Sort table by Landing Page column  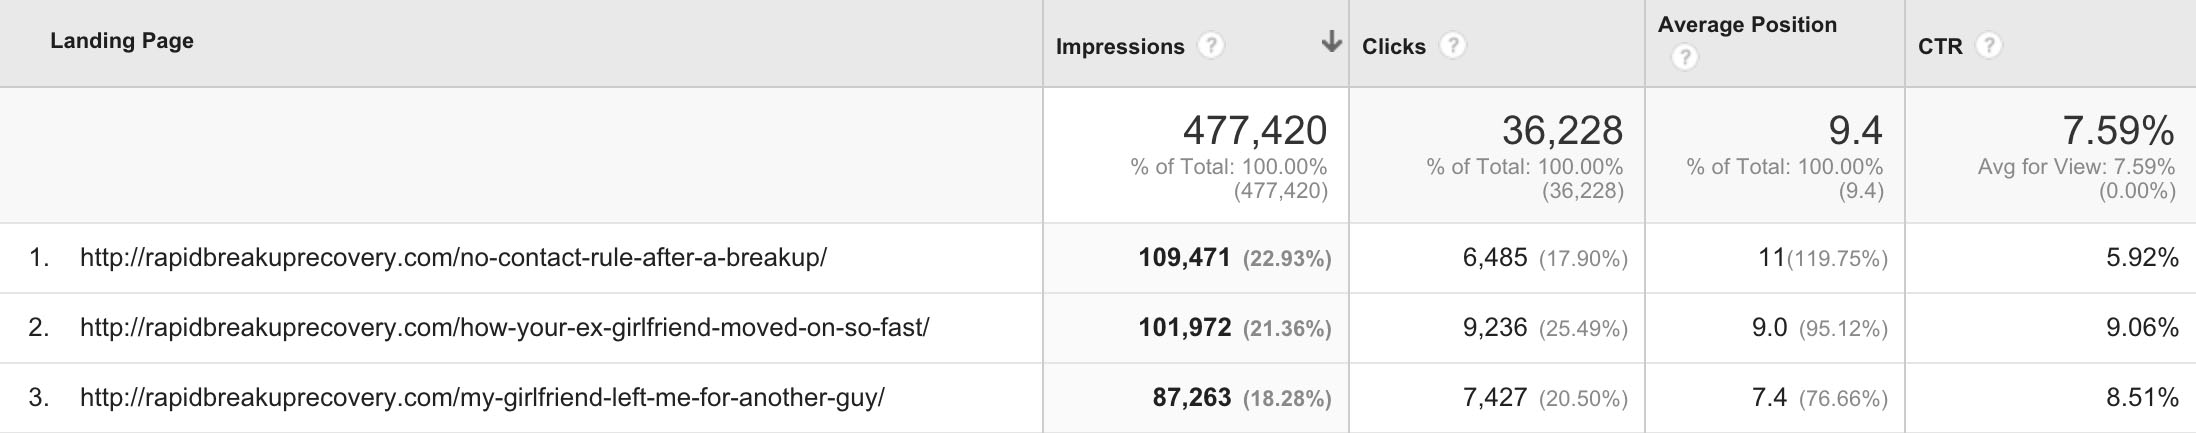[x=122, y=41]
